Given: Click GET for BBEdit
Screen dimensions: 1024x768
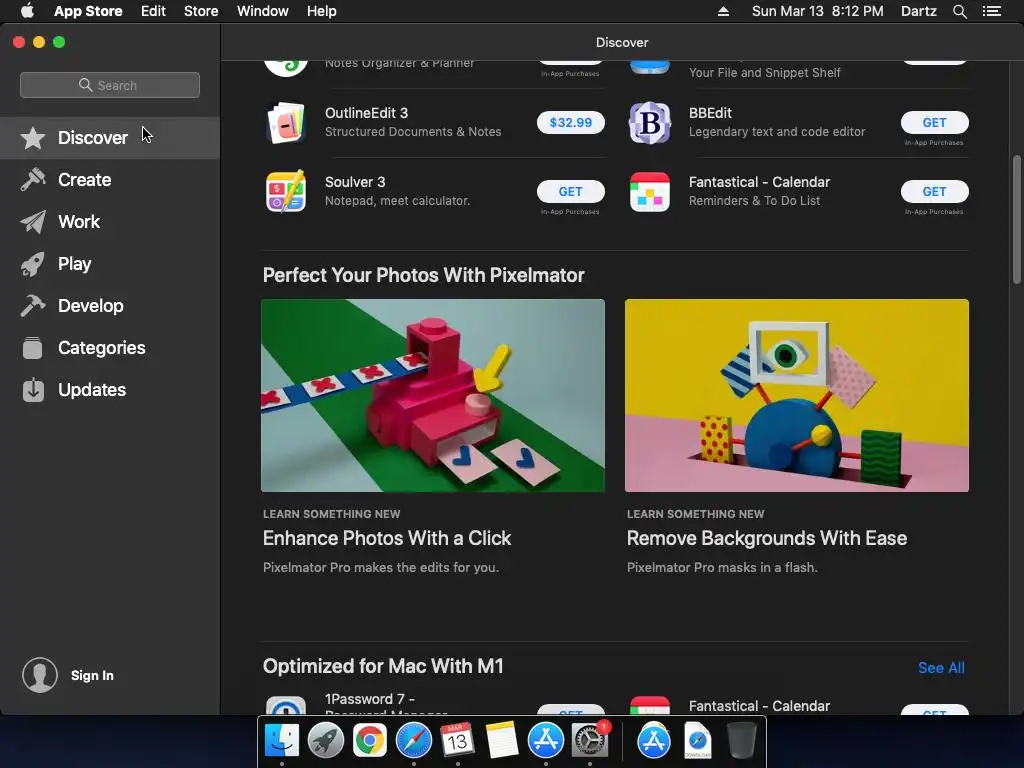Looking at the screenshot, I should click(x=935, y=123).
